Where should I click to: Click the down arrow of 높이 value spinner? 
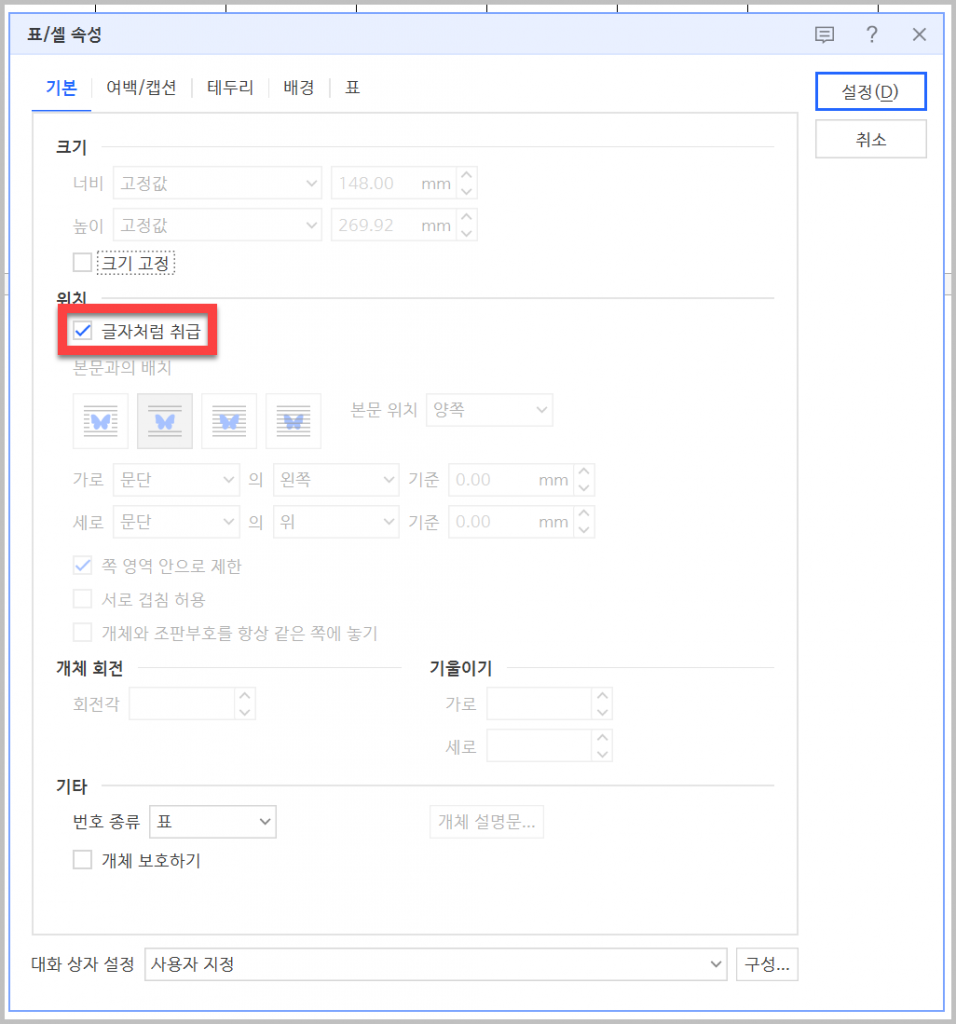click(x=467, y=232)
